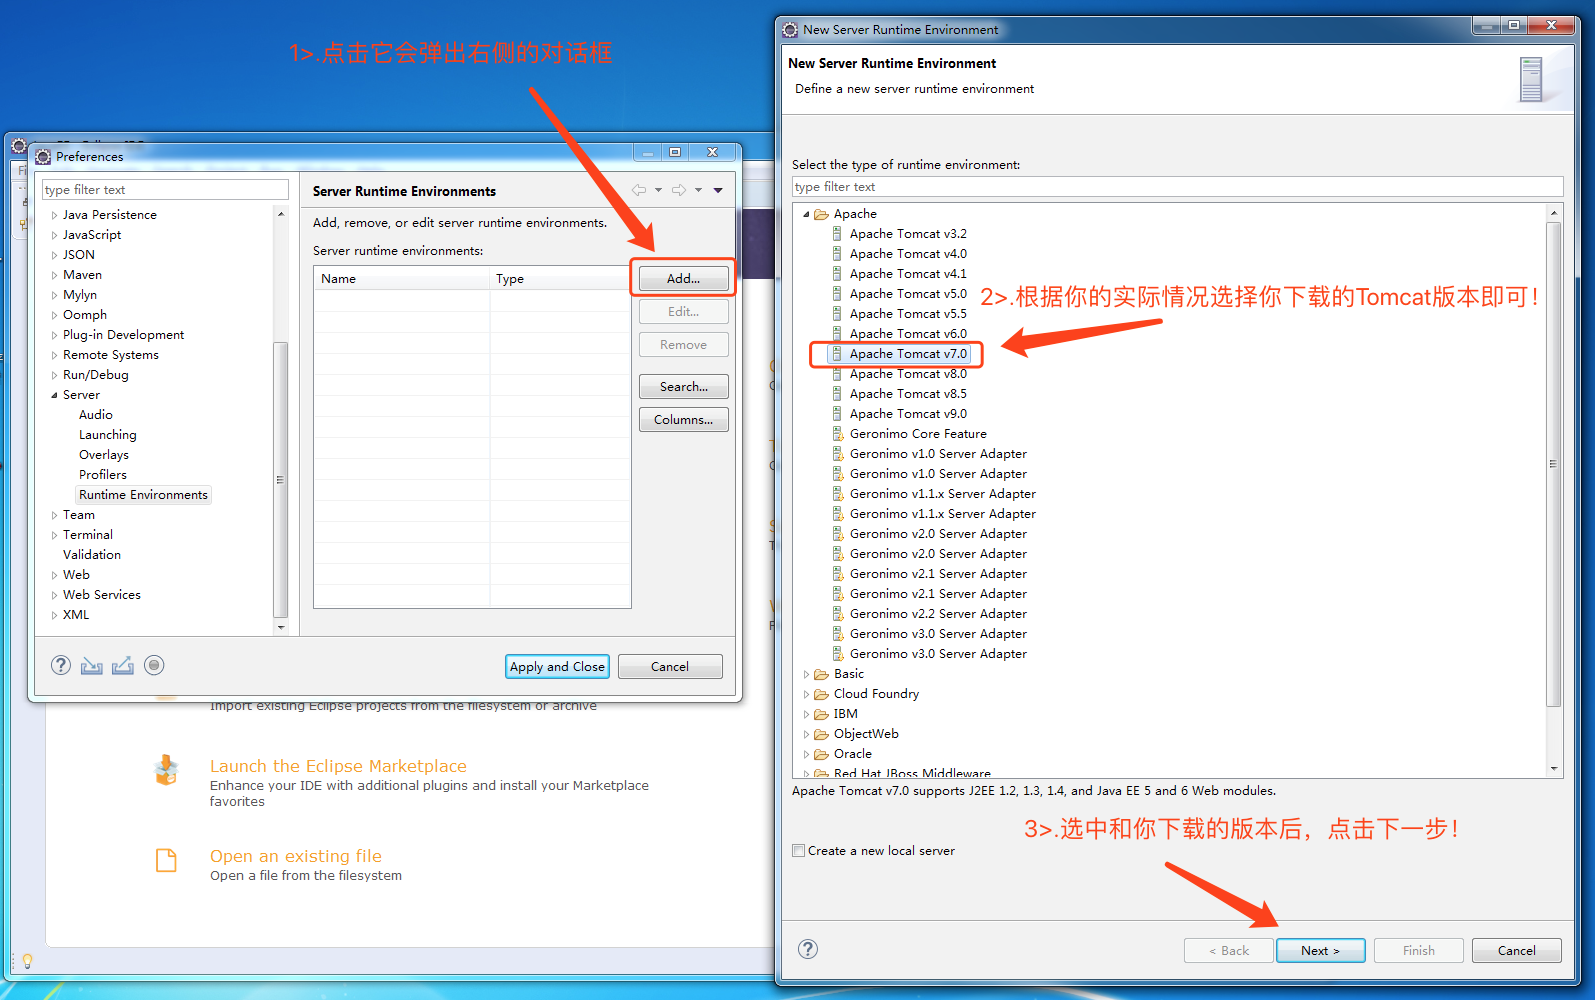Expand the XML preferences node
This screenshot has height=1000, width=1595.
click(54, 615)
